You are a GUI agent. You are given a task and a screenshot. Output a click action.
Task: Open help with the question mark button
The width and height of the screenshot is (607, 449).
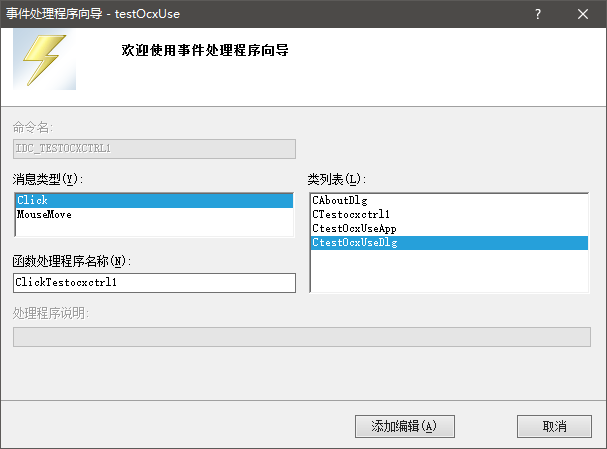pyautogui.click(x=538, y=14)
